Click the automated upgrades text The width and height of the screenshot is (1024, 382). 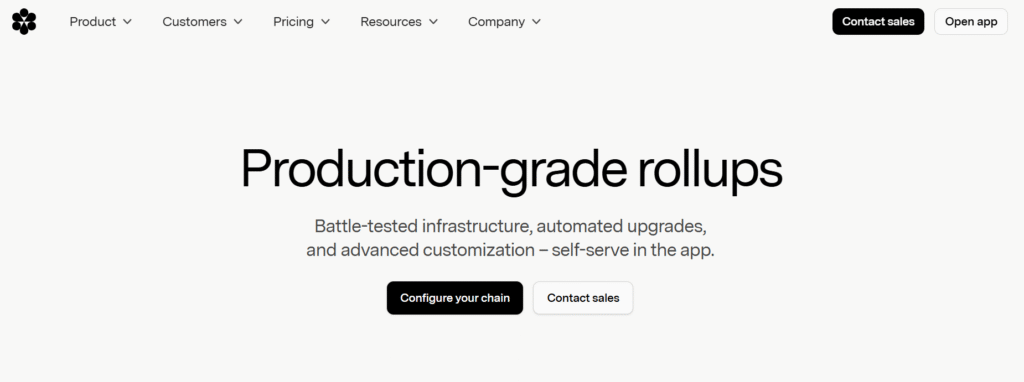pyautogui.click(x=622, y=226)
